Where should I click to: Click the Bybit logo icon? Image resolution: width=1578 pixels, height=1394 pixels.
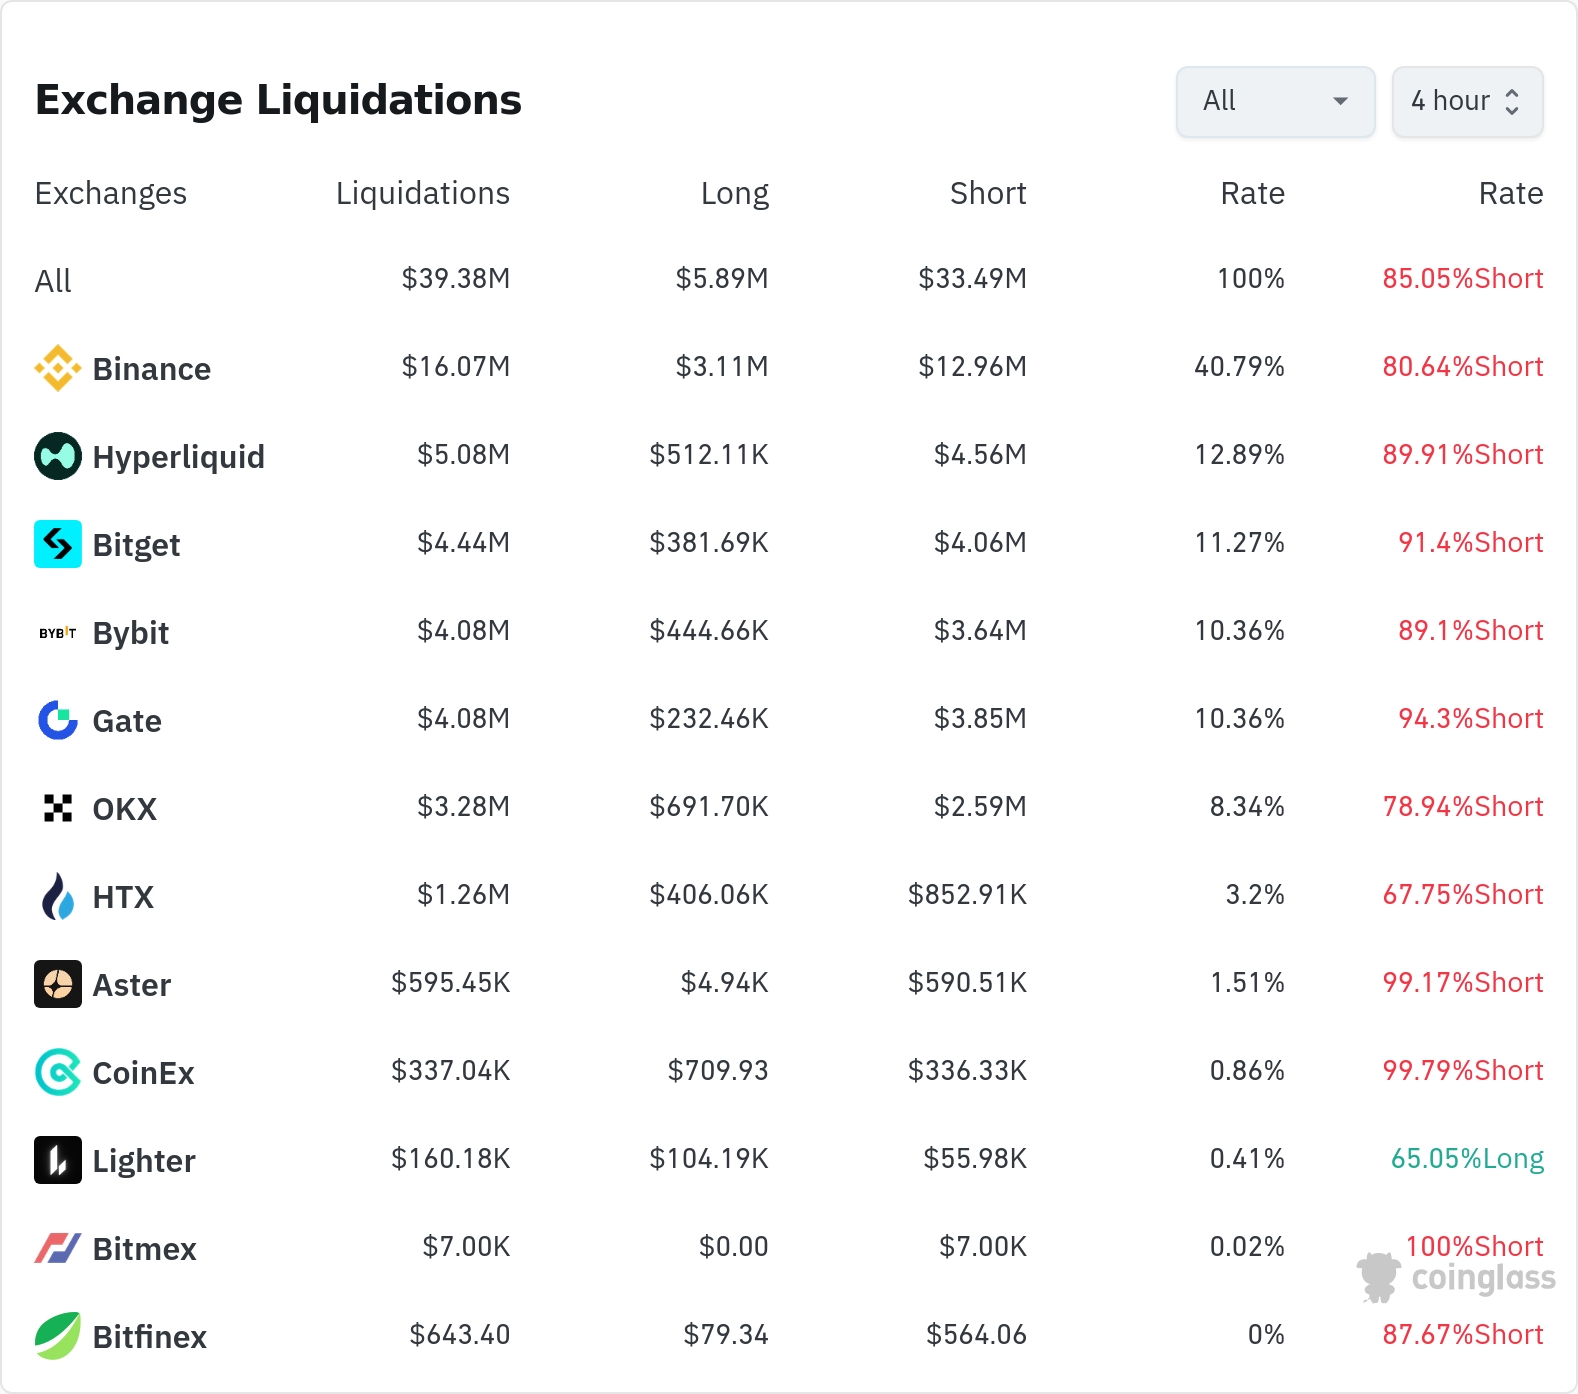pyautogui.click(x=58, y=632)
